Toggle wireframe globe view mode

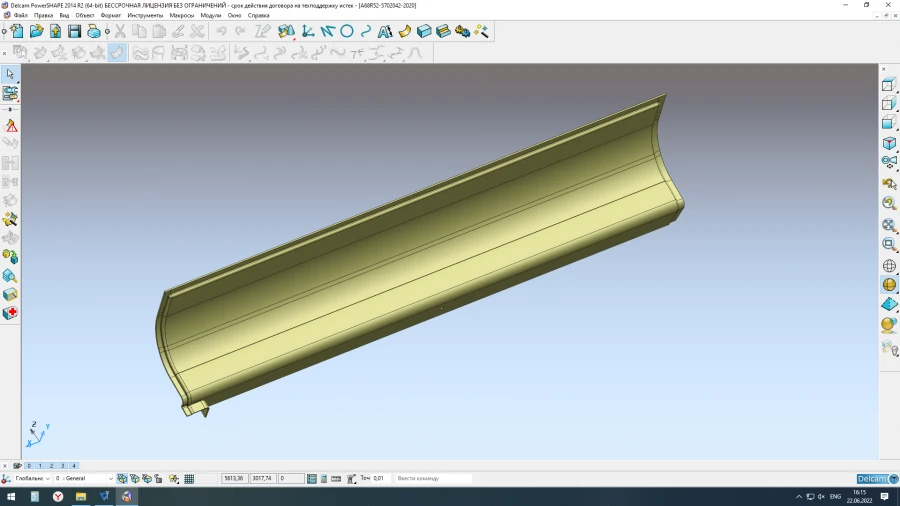click(x=888, y=266)
